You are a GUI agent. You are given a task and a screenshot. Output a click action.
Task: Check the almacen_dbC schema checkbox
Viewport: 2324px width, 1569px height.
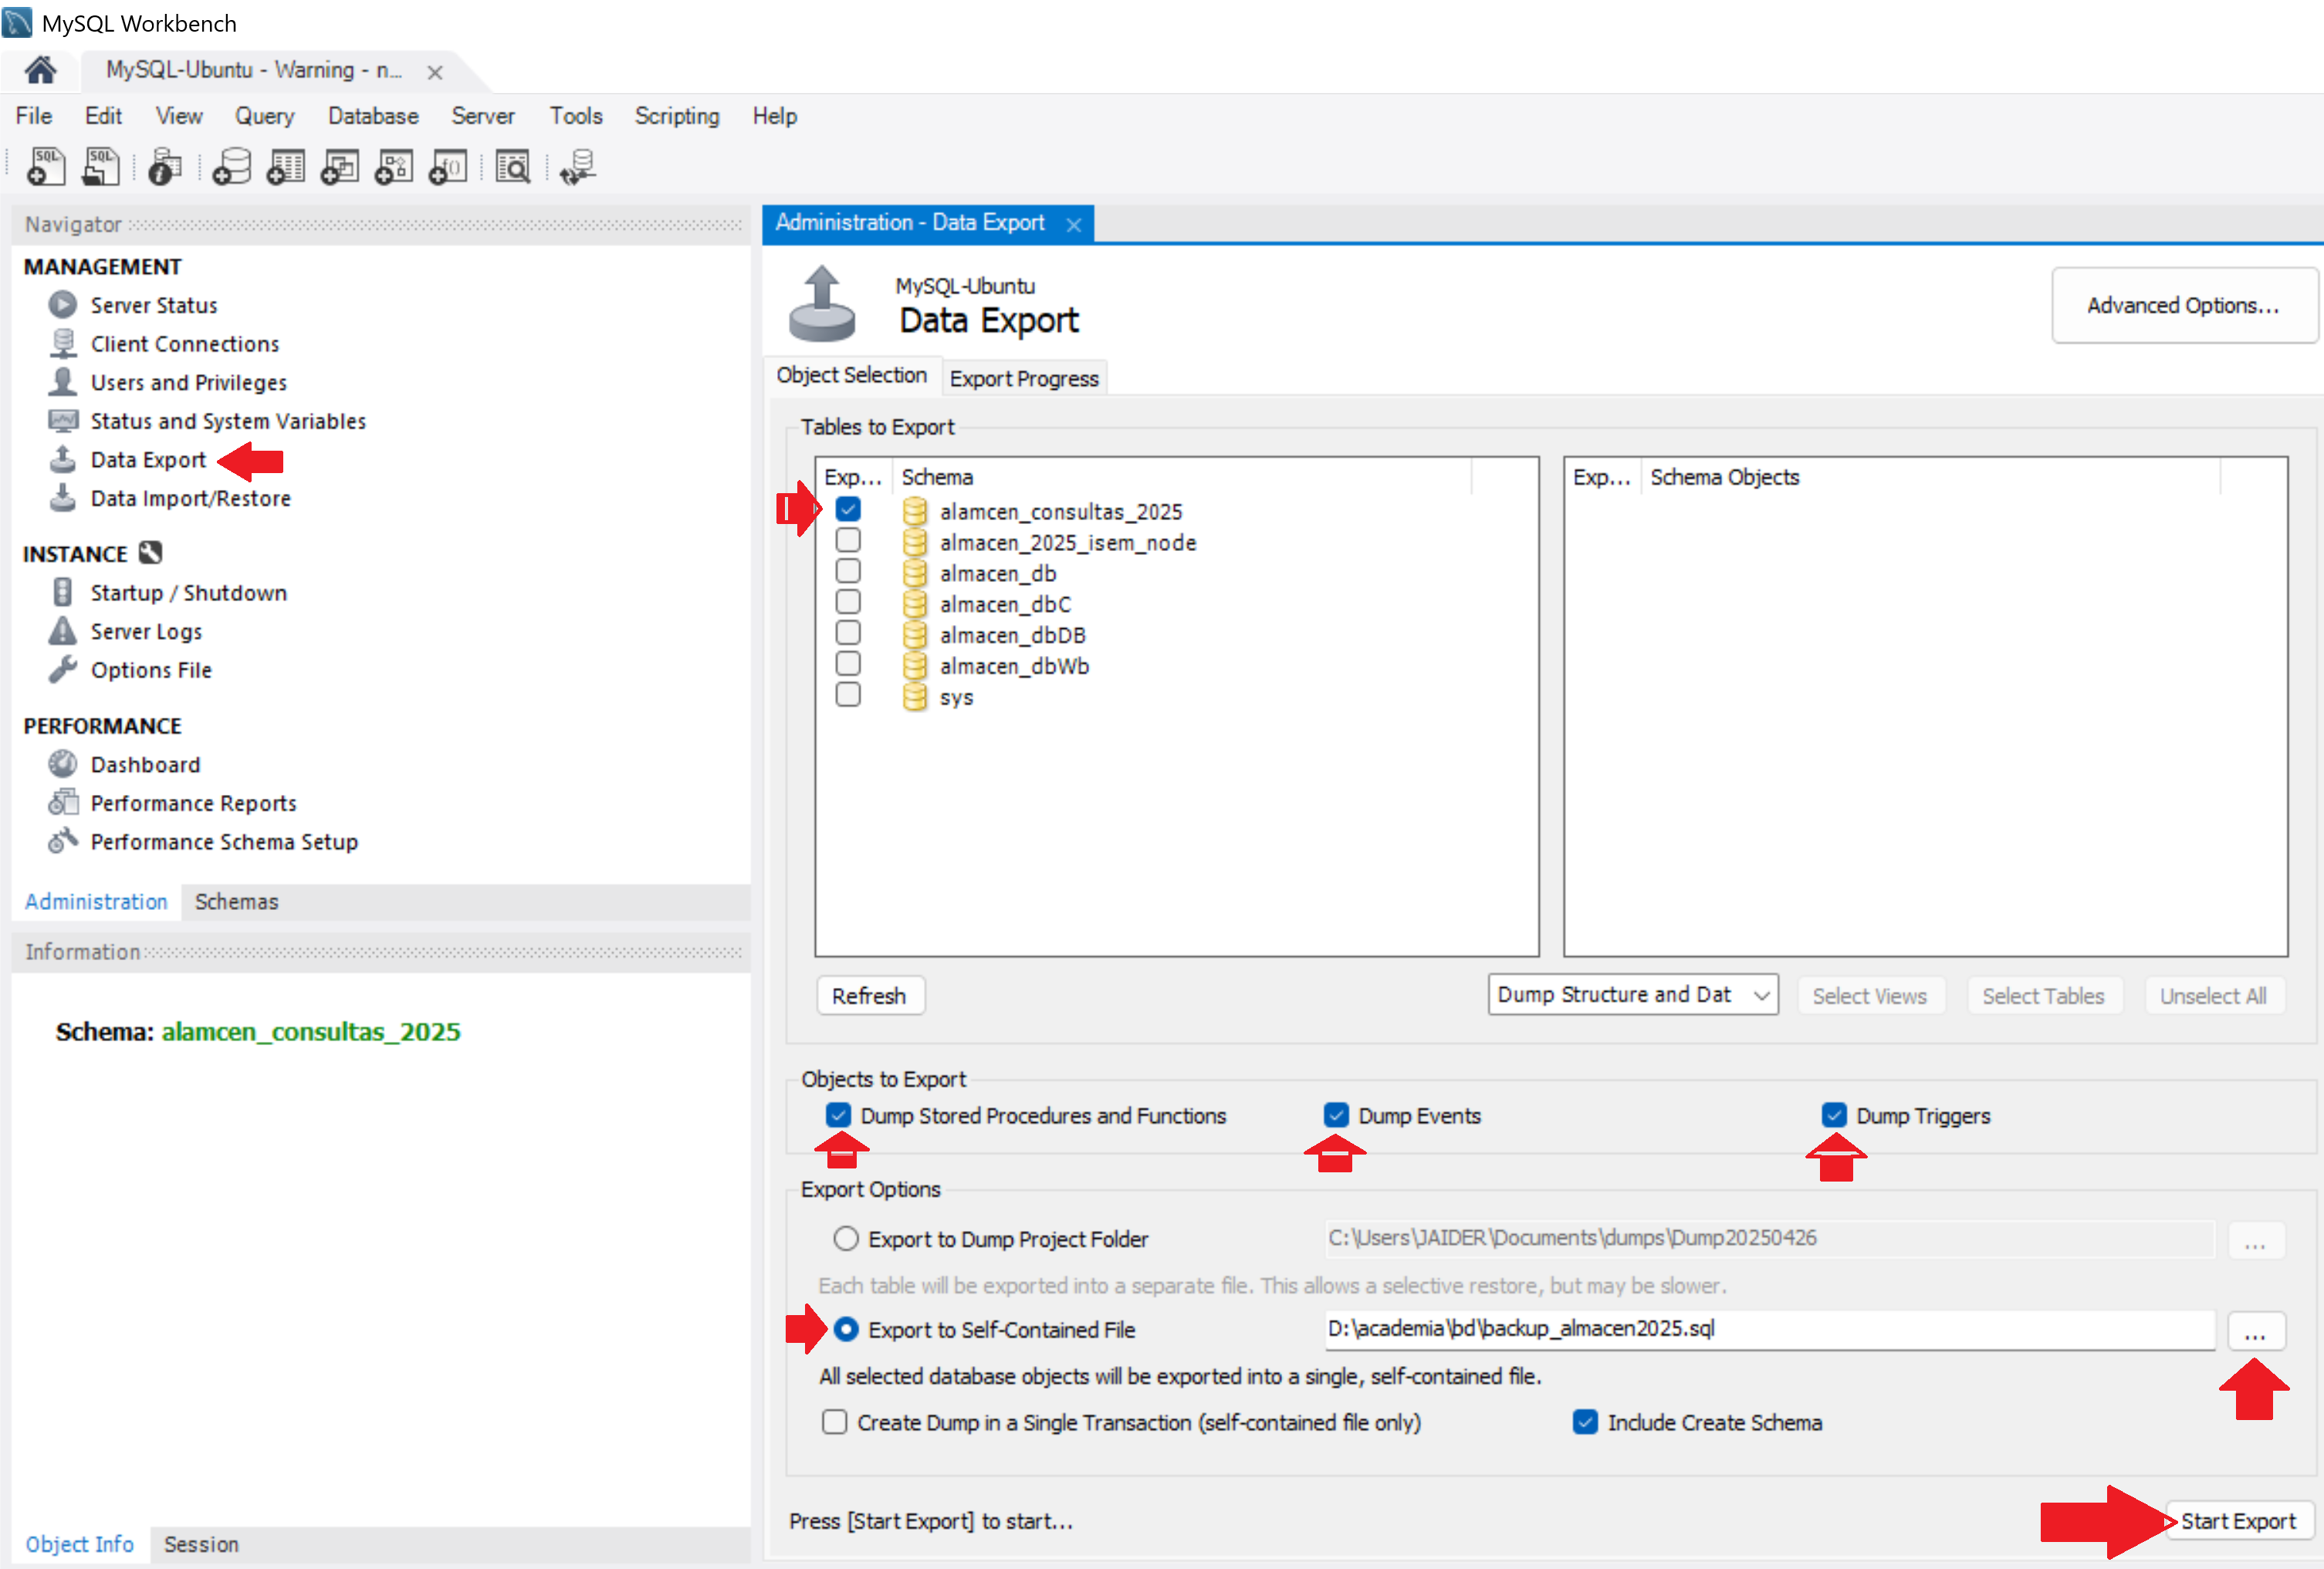coord(848,603)
